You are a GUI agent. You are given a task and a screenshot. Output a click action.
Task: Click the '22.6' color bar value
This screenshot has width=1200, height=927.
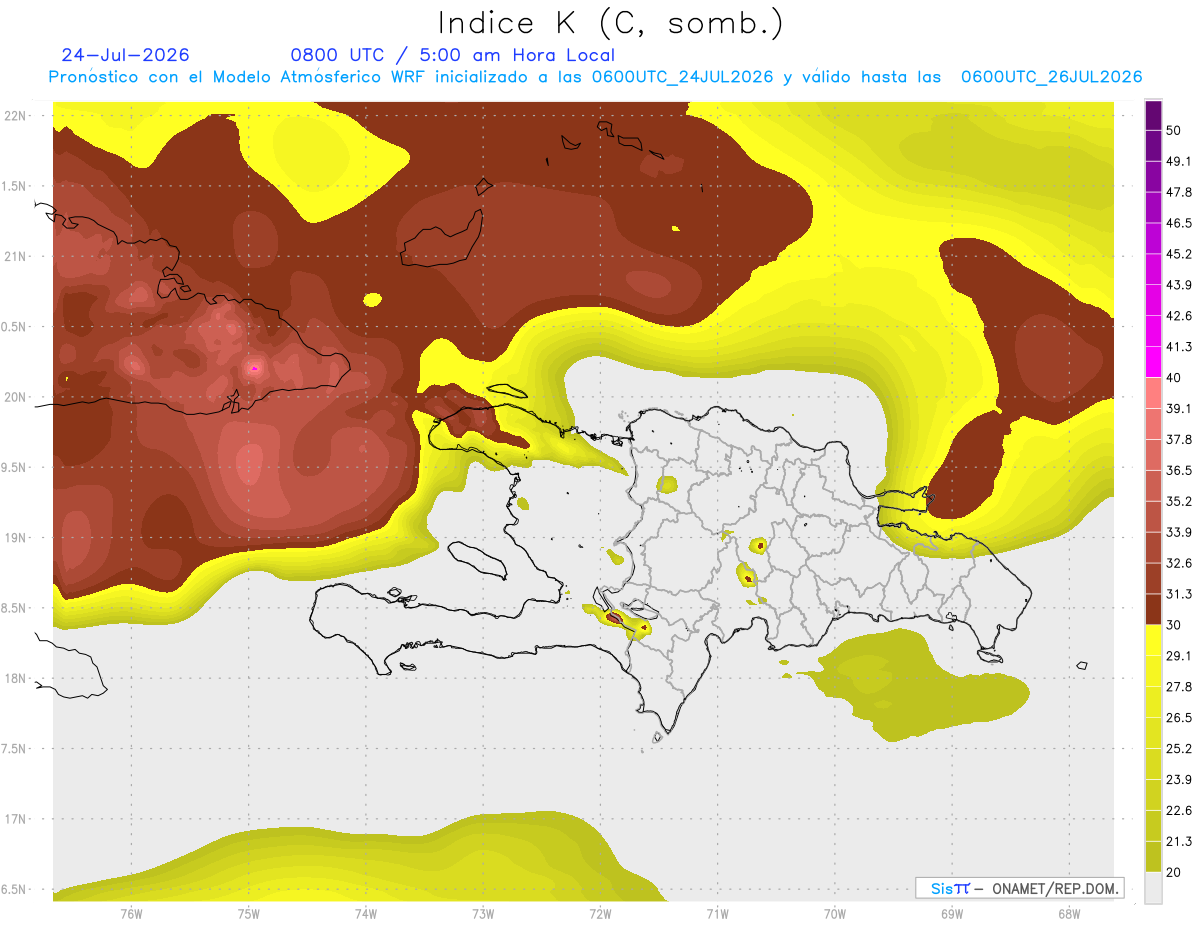[x=1179, y=811]
